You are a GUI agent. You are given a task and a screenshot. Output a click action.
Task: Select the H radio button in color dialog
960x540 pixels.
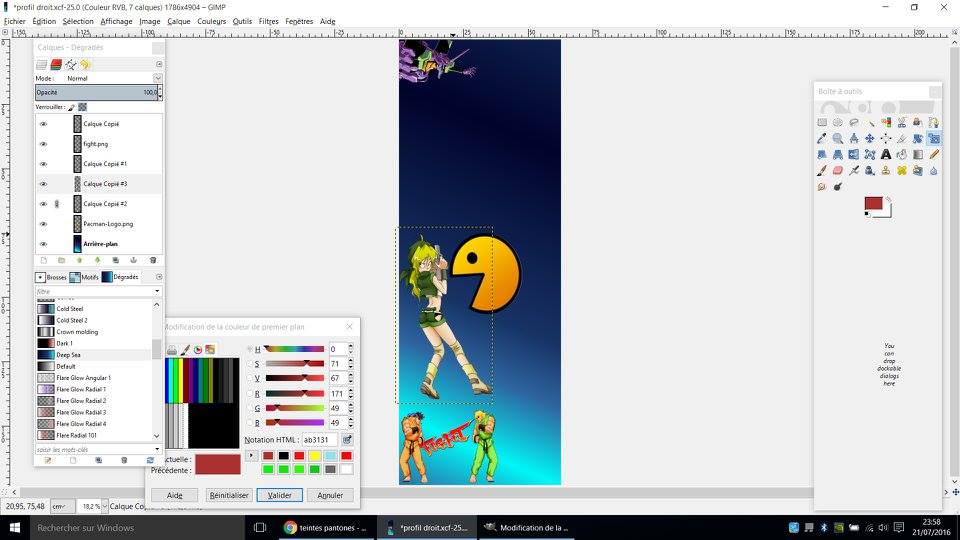[250, 349]
